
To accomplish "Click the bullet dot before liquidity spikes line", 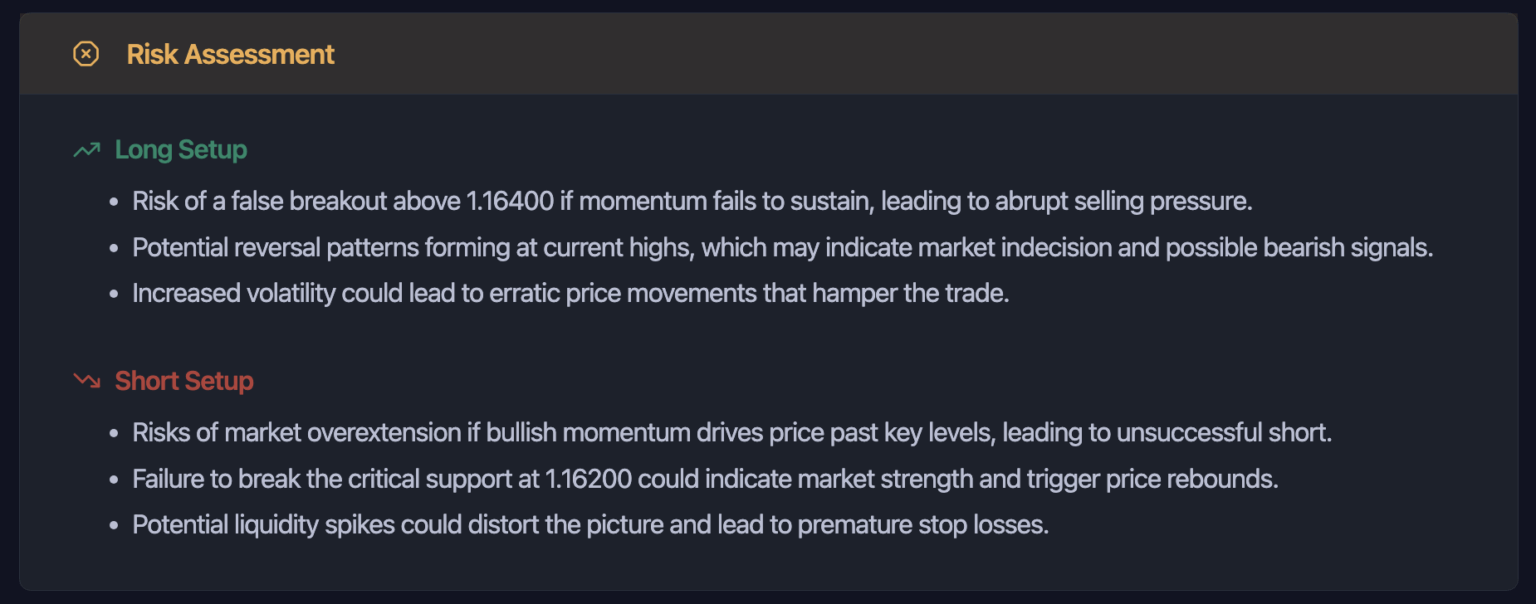I will point(114,525).
